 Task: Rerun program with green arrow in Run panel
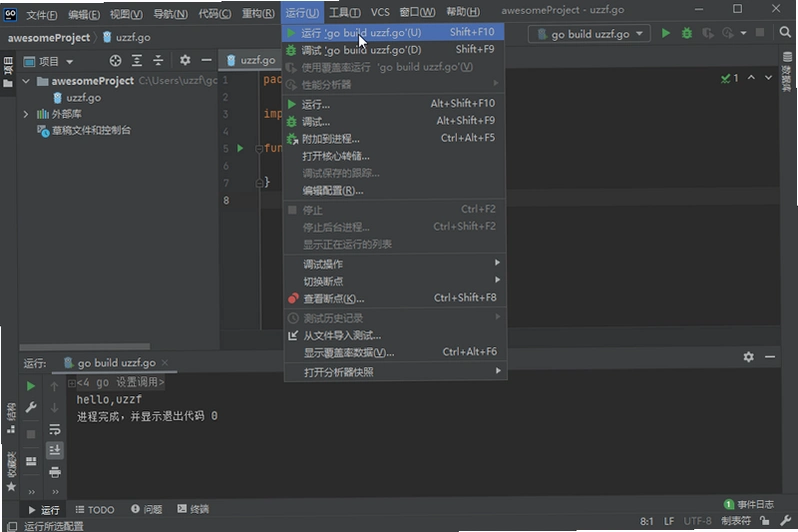pos(31,386)
